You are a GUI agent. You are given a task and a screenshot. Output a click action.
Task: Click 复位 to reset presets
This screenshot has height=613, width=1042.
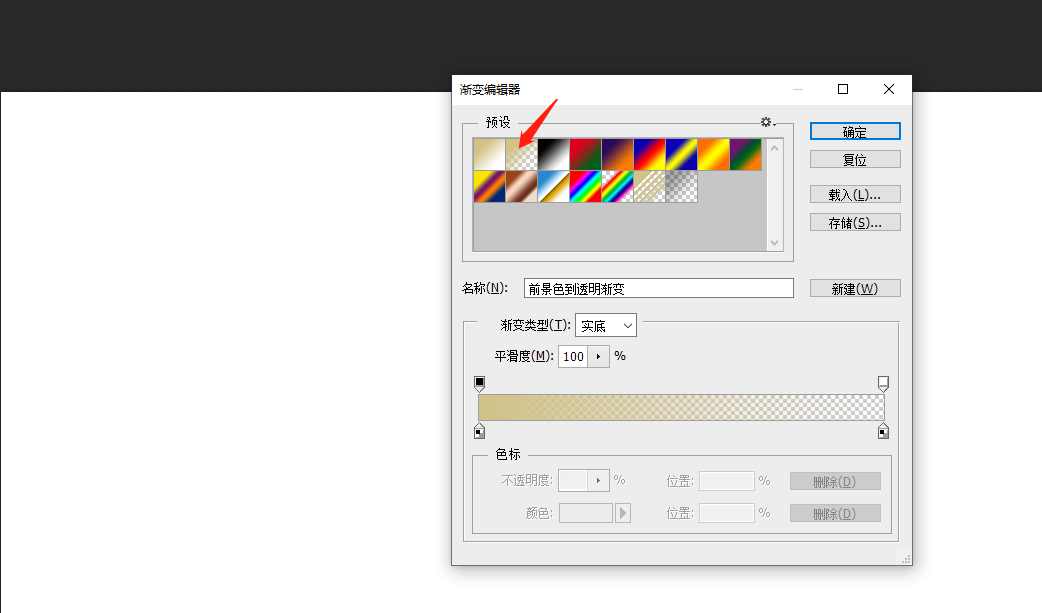[855, 158]
